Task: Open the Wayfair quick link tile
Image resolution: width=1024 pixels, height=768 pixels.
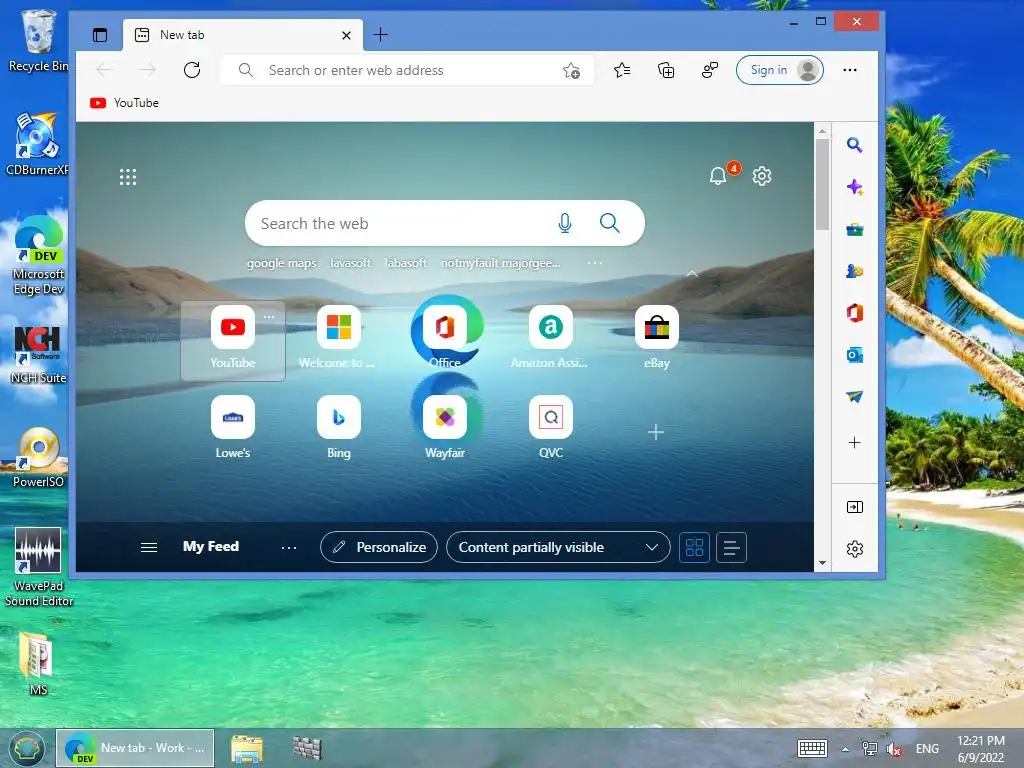Action: click(x=445, y=428)
